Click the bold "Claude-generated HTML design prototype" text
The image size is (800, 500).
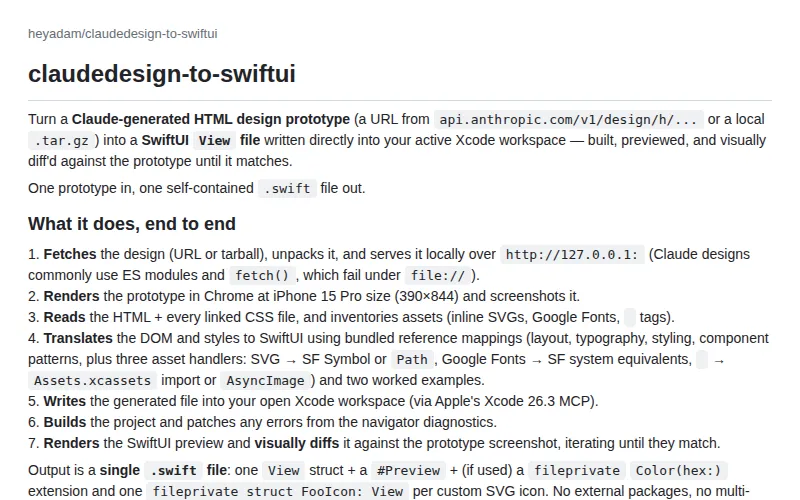211,119
